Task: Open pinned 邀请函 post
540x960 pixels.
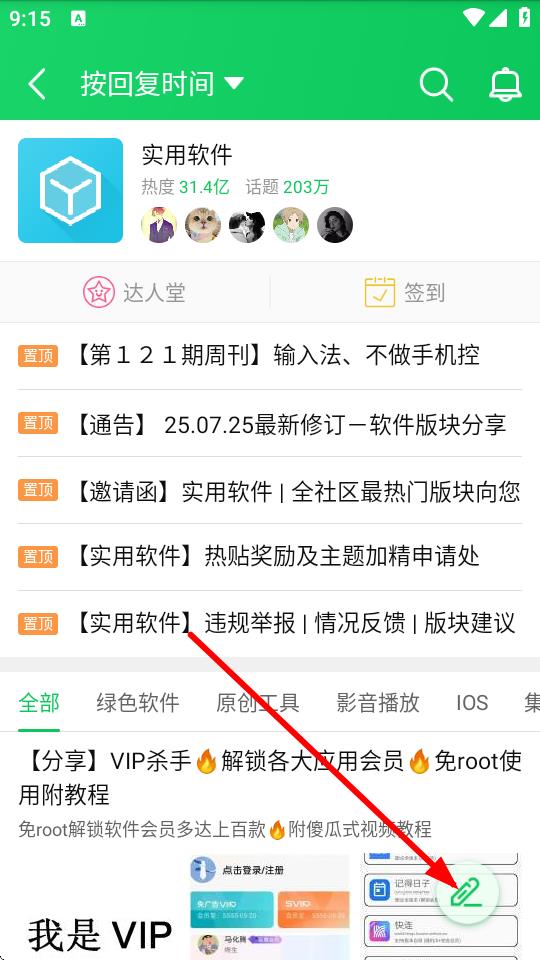Action: [269, 490]
